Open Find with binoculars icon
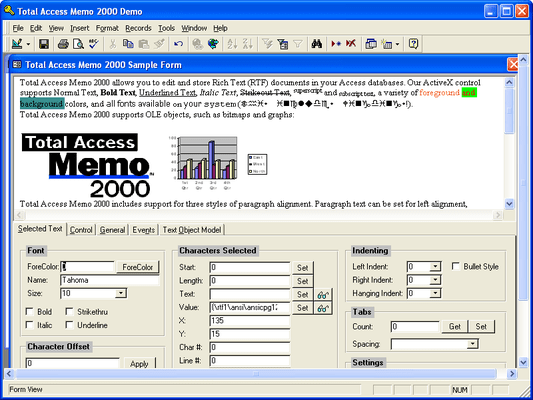533x400 pixels. (317, 44)
